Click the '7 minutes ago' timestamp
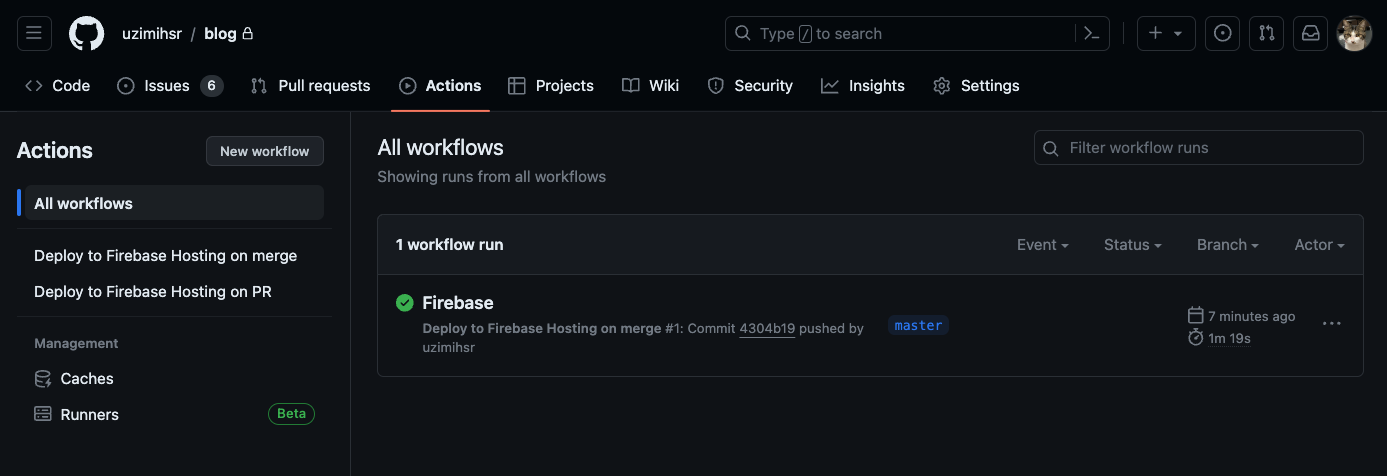 point(1251,316)
